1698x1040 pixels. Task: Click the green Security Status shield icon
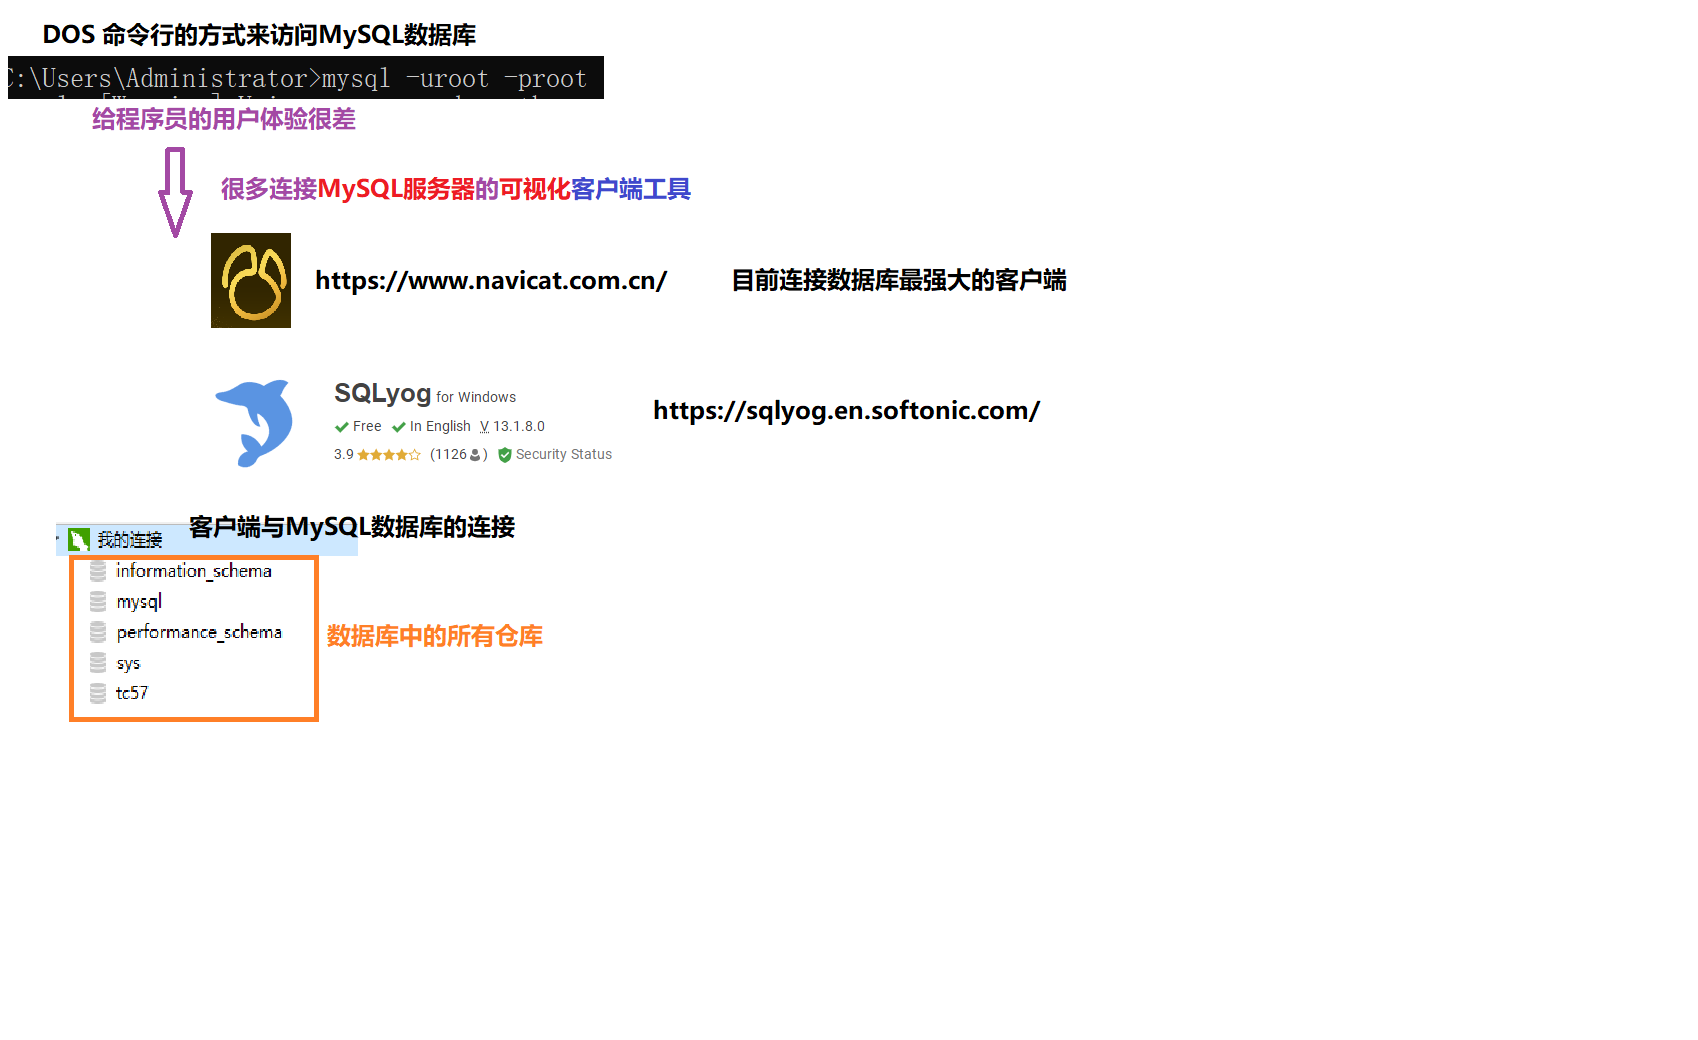pos(505,455)
